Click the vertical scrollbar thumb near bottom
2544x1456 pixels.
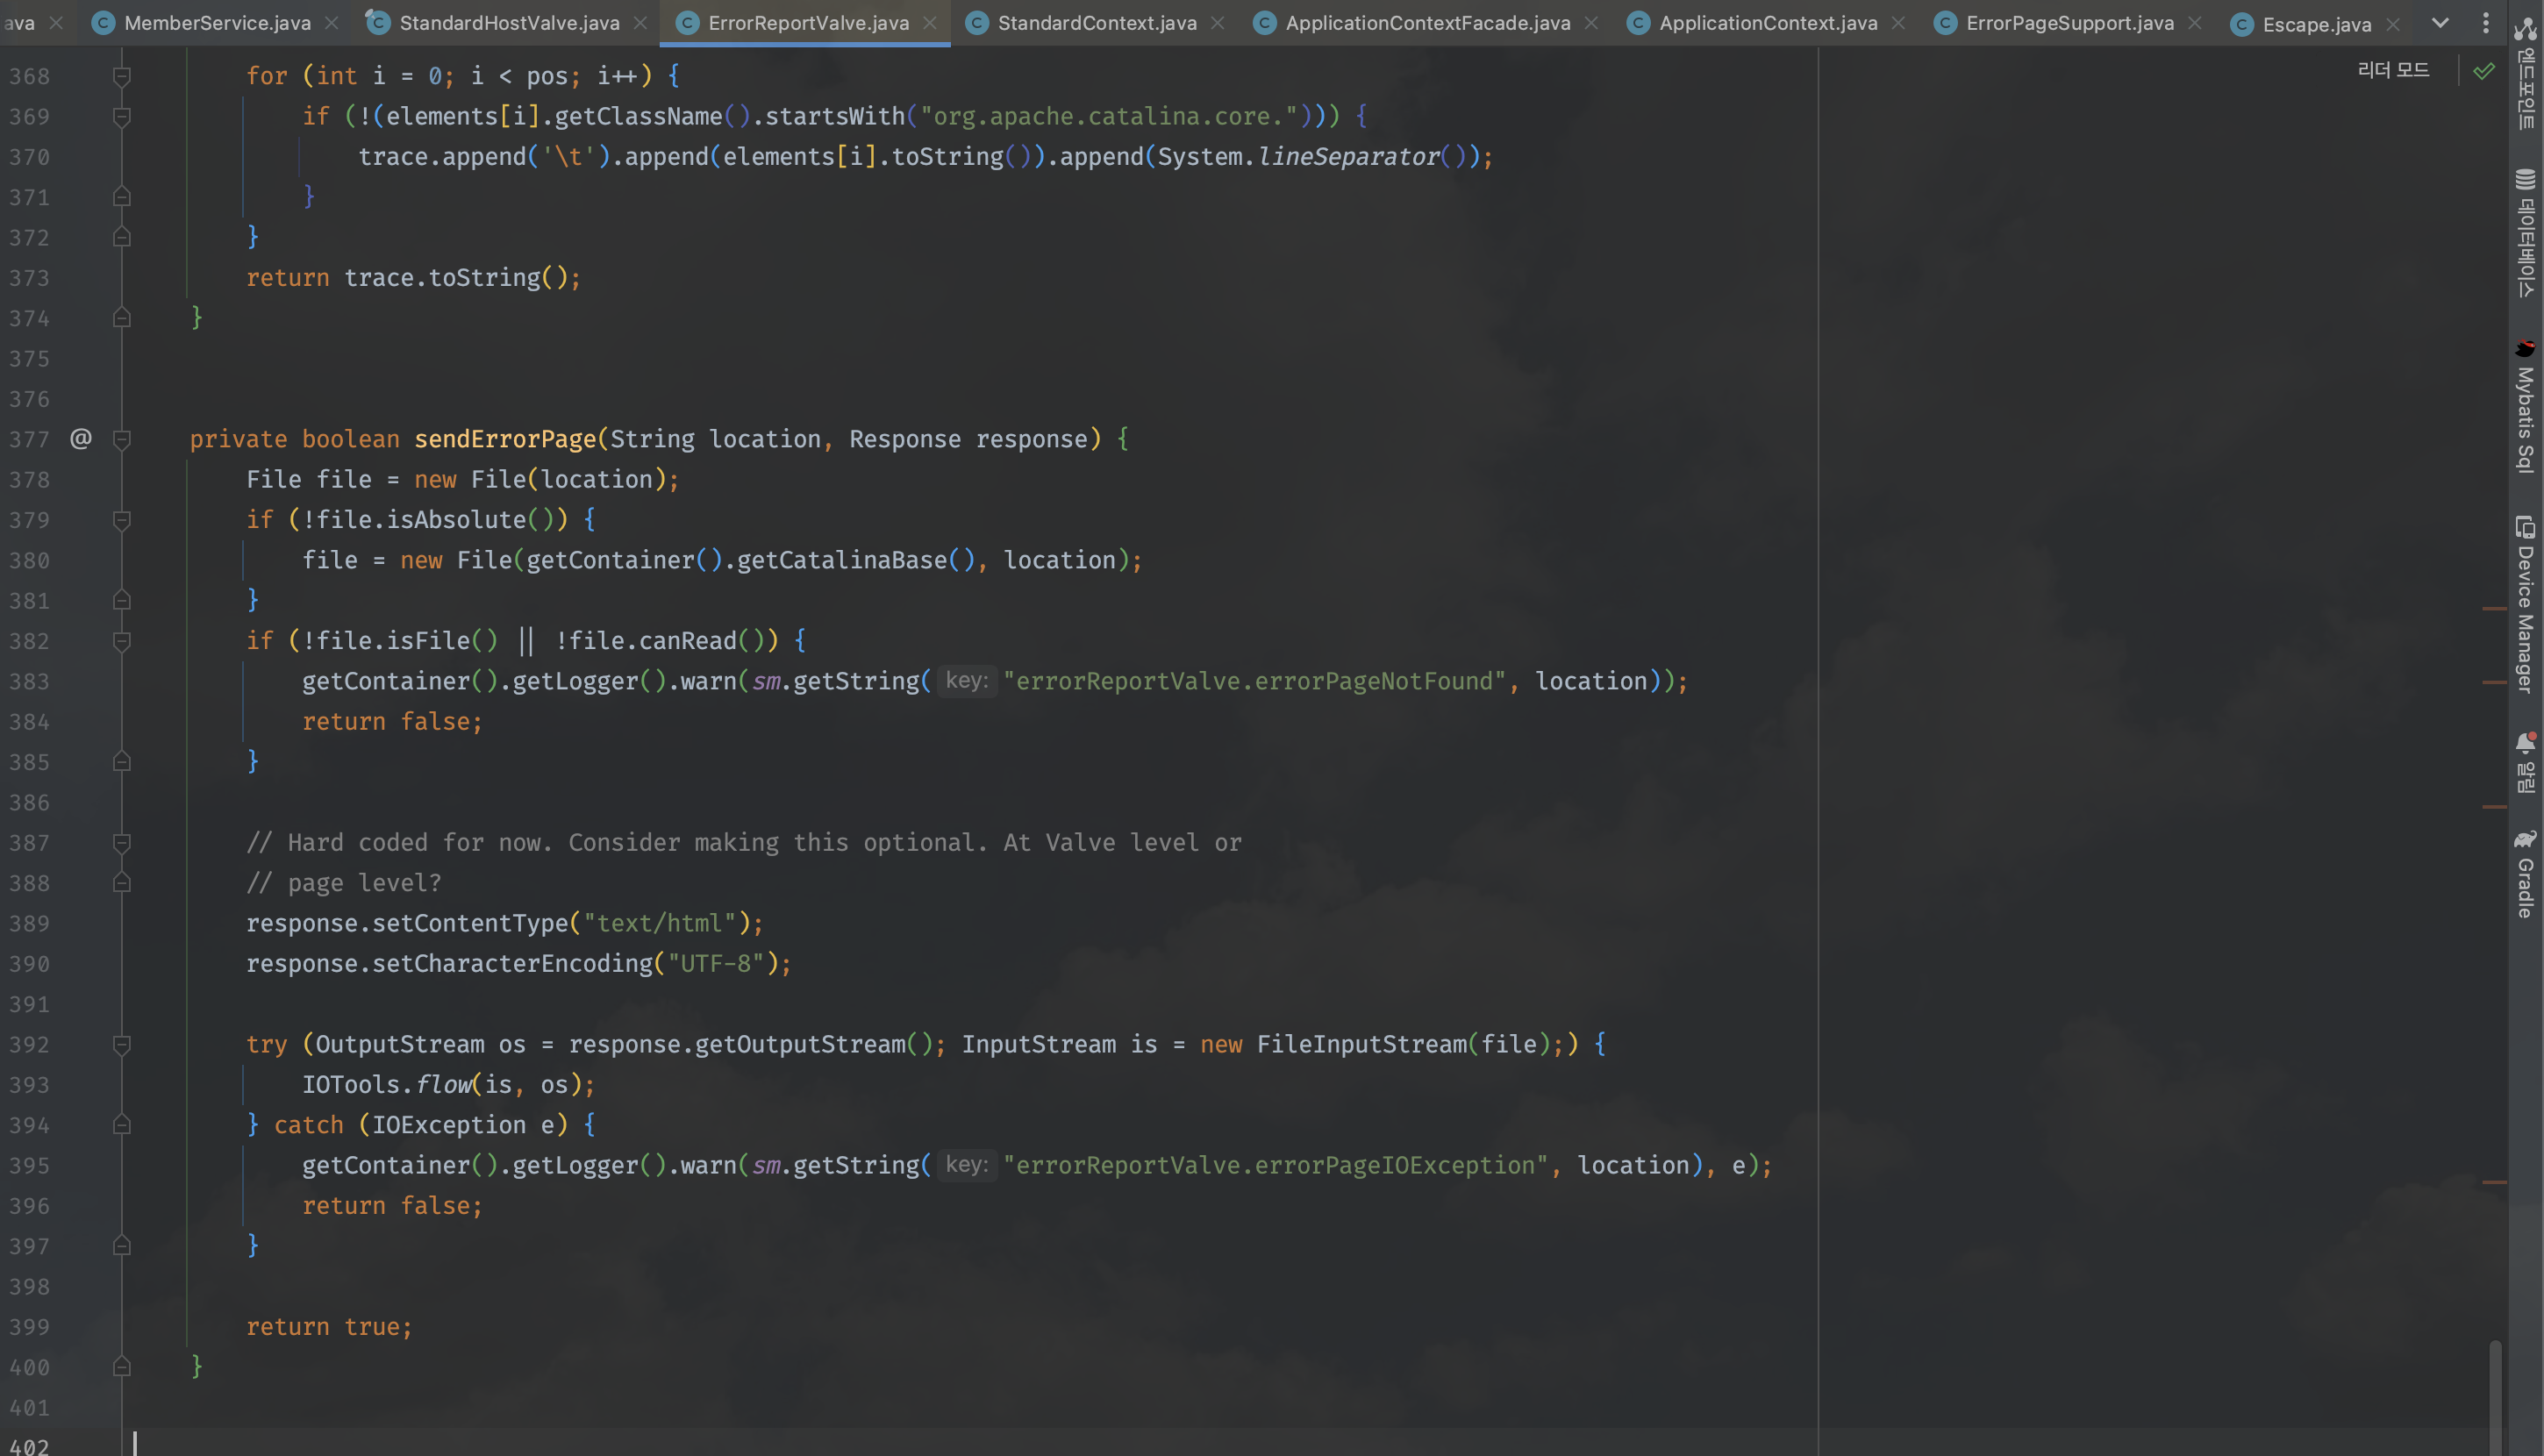2495,1398
